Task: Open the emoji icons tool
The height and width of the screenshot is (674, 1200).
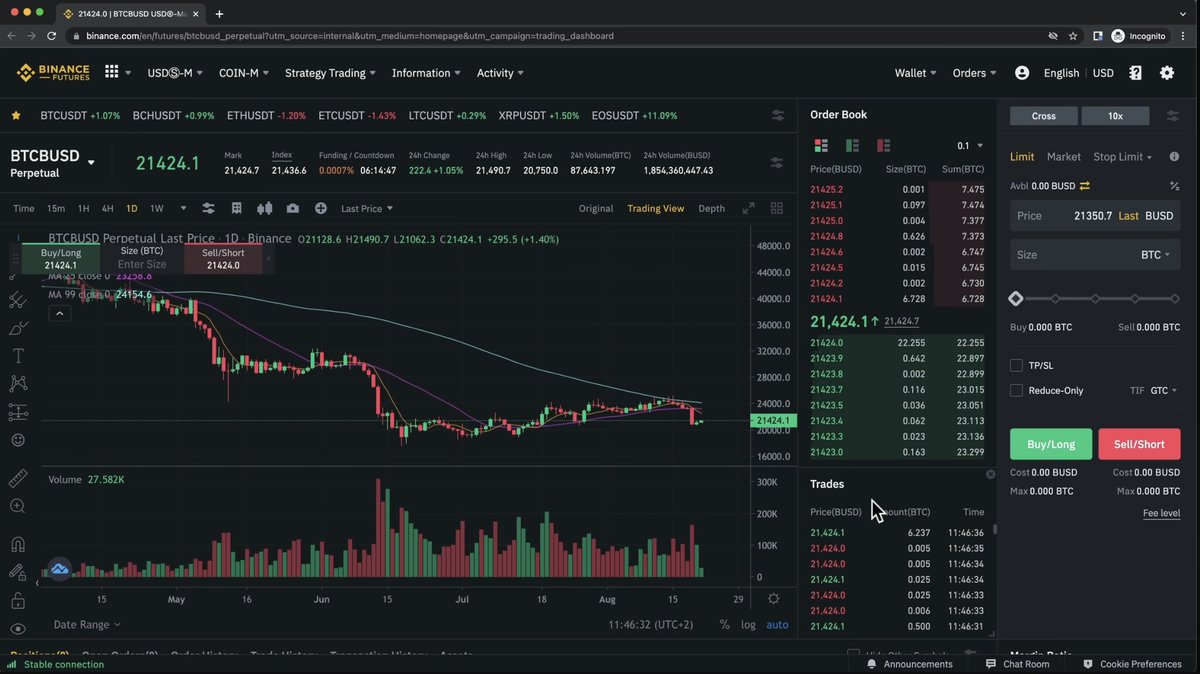Action: (x=17, y=440)
